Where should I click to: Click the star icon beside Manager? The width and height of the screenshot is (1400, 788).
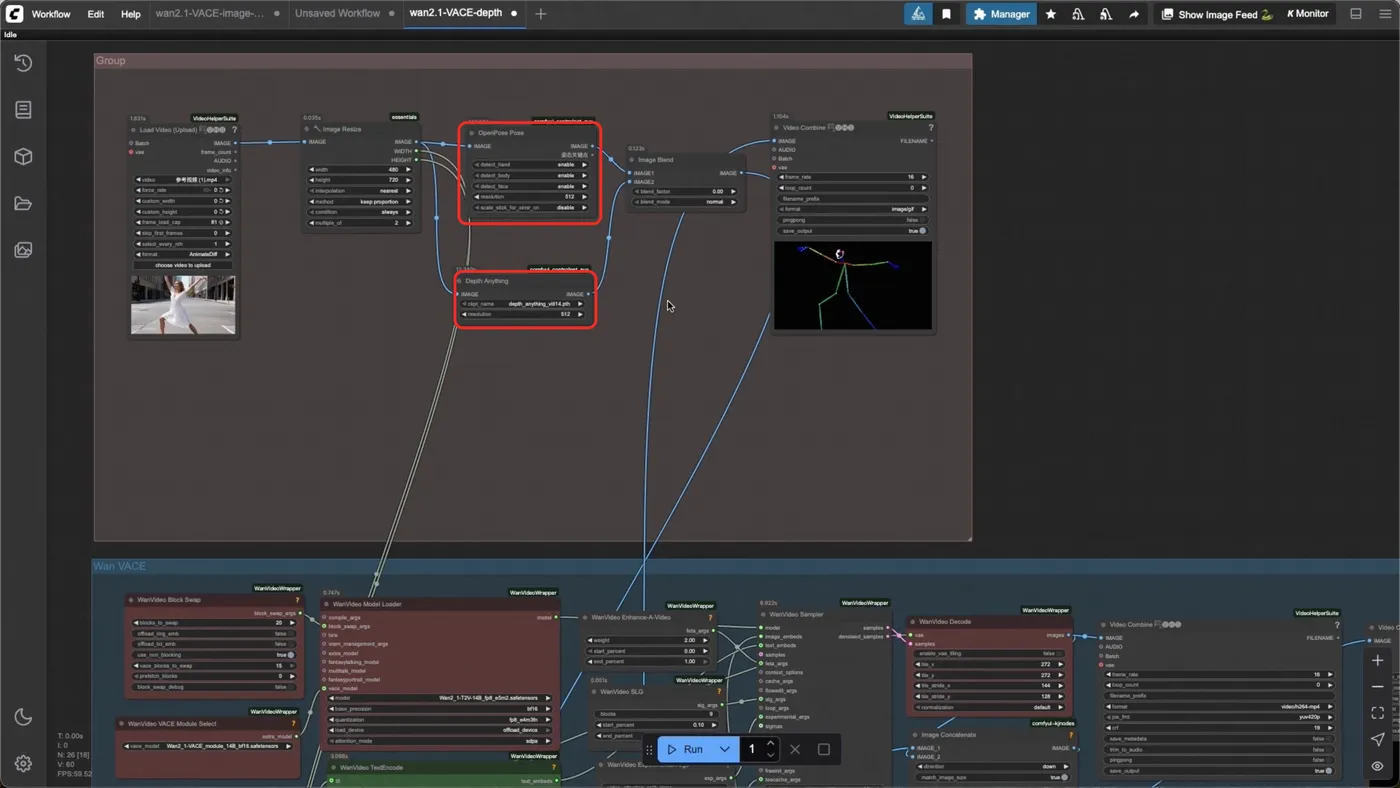pos(1051,14)
